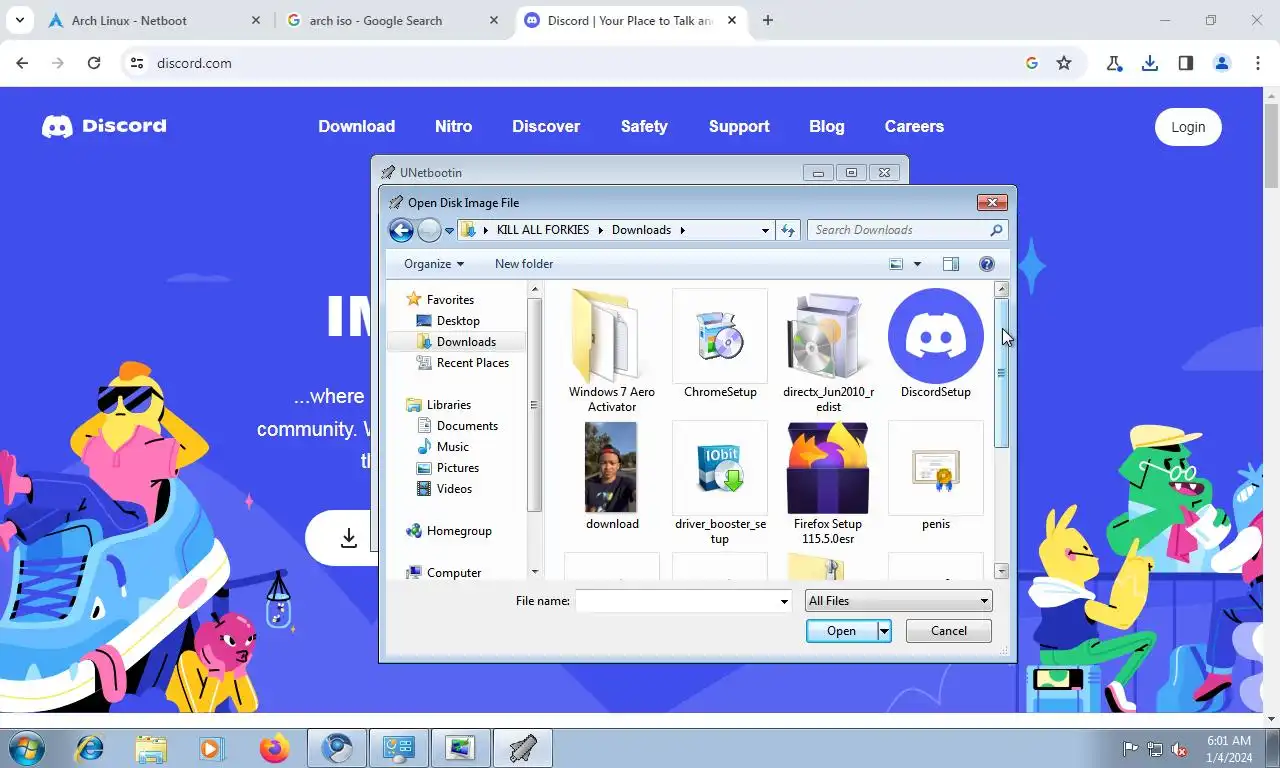The width and height of the screenshot is (1280, 768).
Task: Select the Firefox Setup 115.5.0esr file
Action: click(x=827, y=483)
